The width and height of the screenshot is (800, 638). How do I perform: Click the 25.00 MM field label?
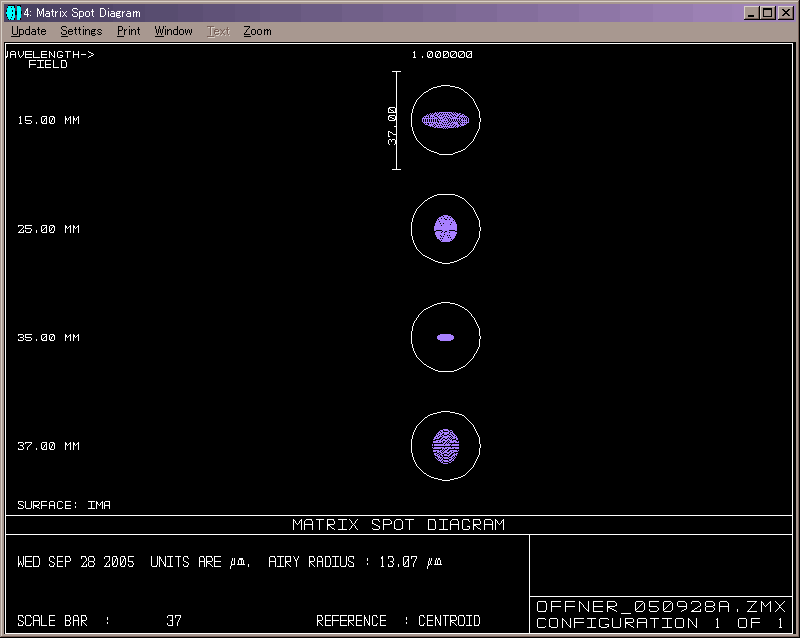[48, 229]
